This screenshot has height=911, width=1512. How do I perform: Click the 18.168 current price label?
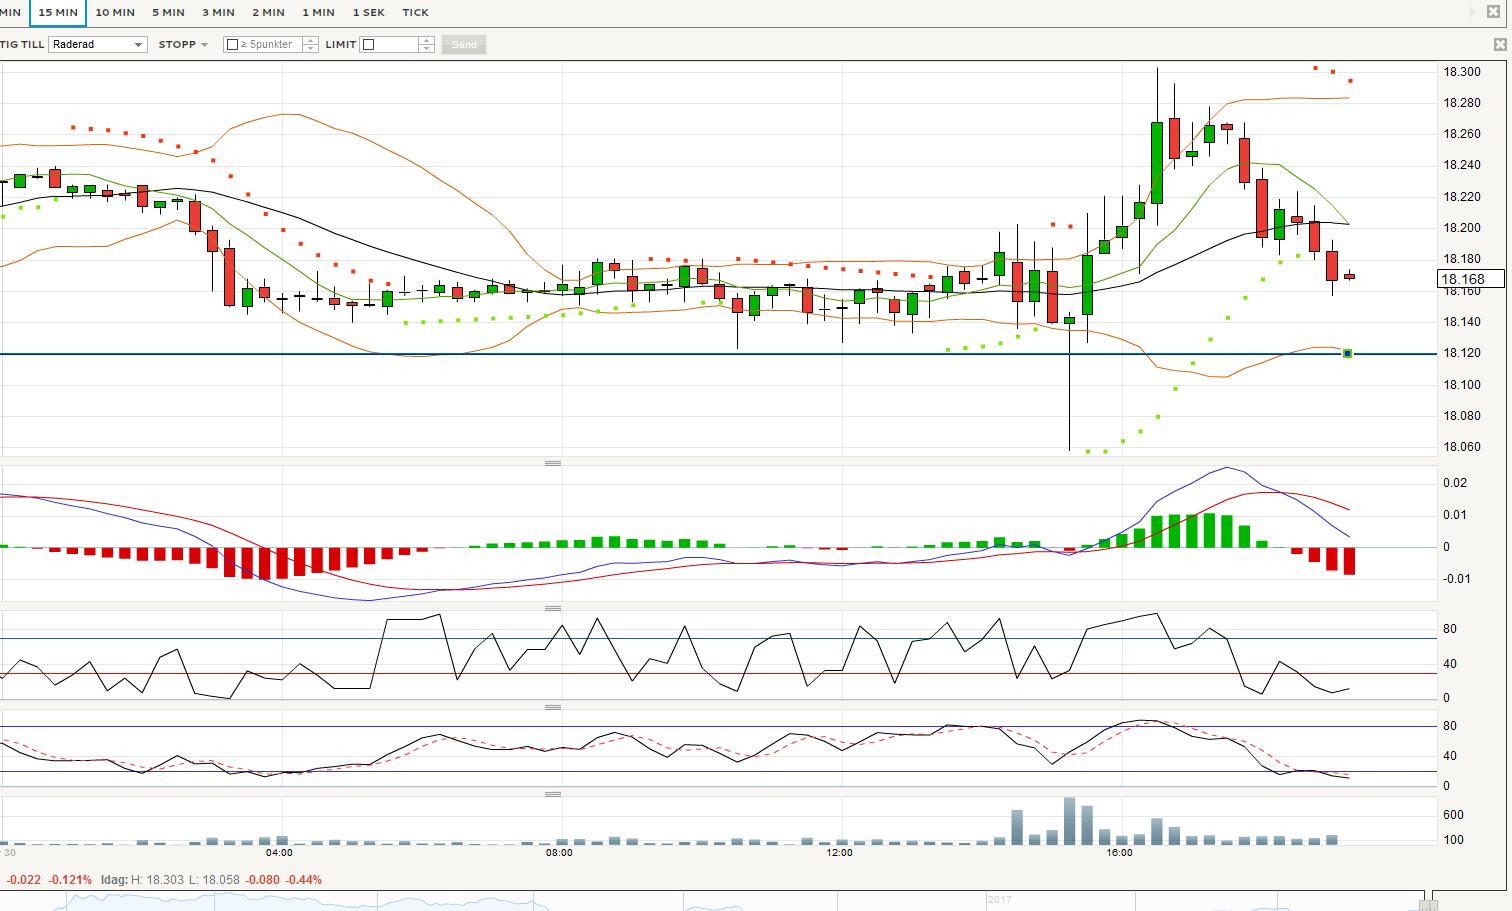[x=1469, y=279]
